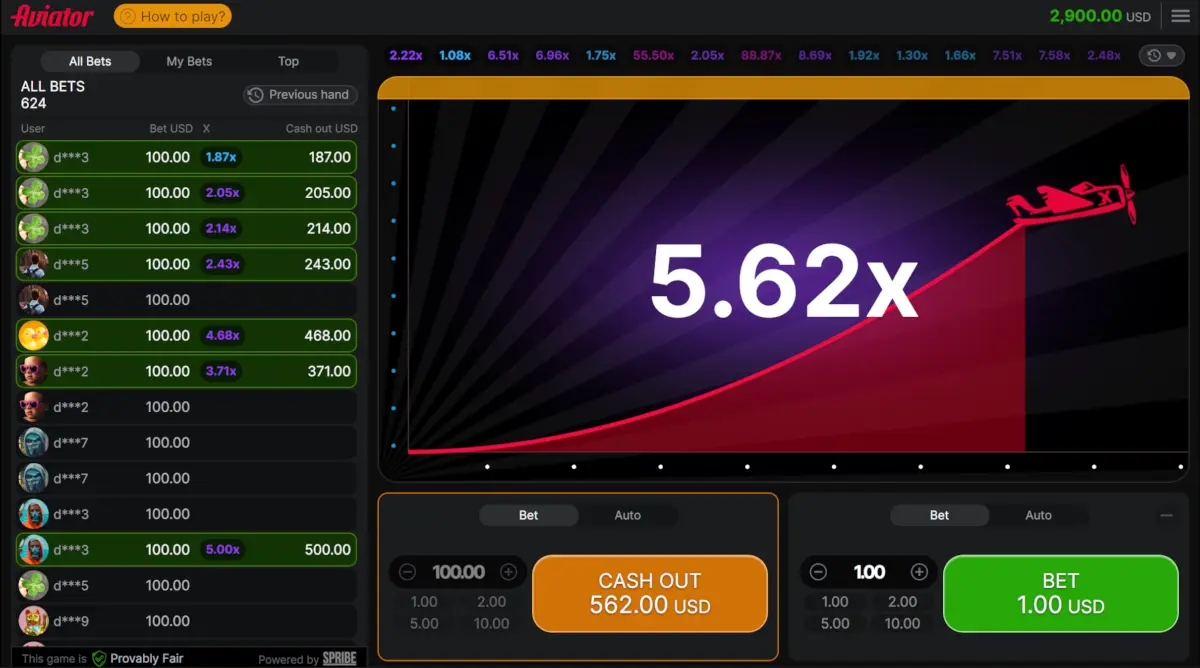Cash out 562.00 USD
Viewport: 1200px width, 668px height.
[x=650, y=593]
